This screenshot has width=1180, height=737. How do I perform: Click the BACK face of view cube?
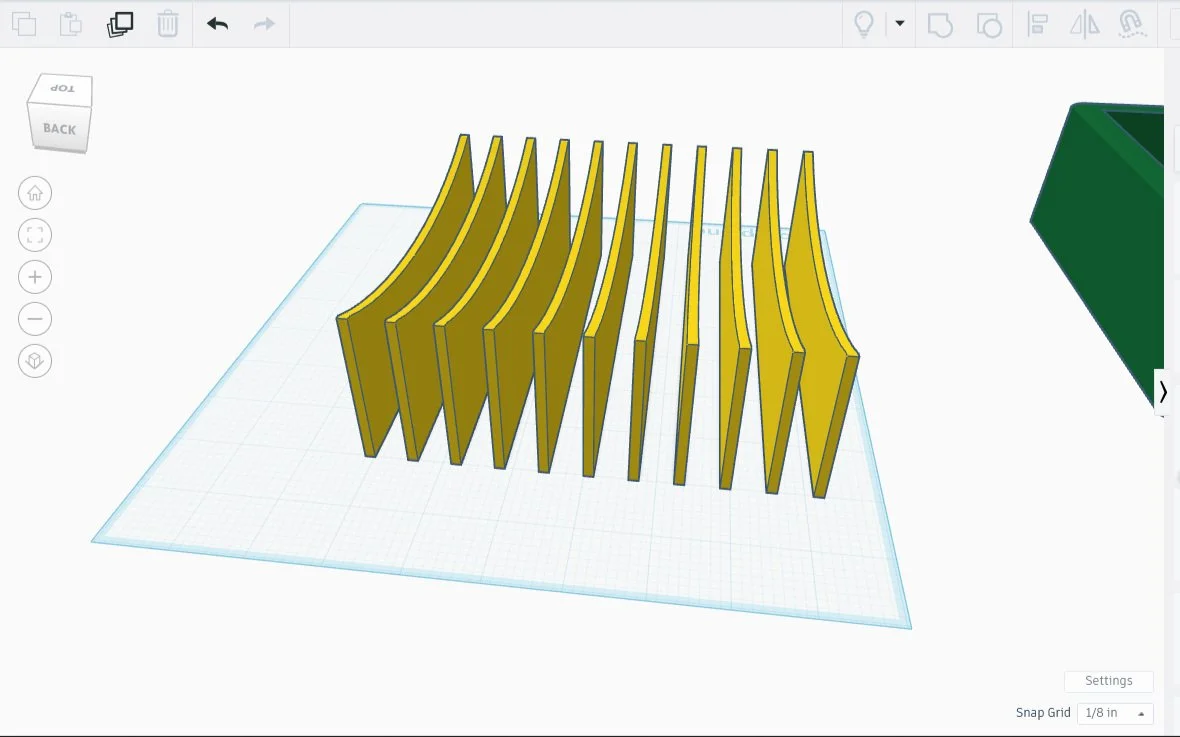coord(59,129)
